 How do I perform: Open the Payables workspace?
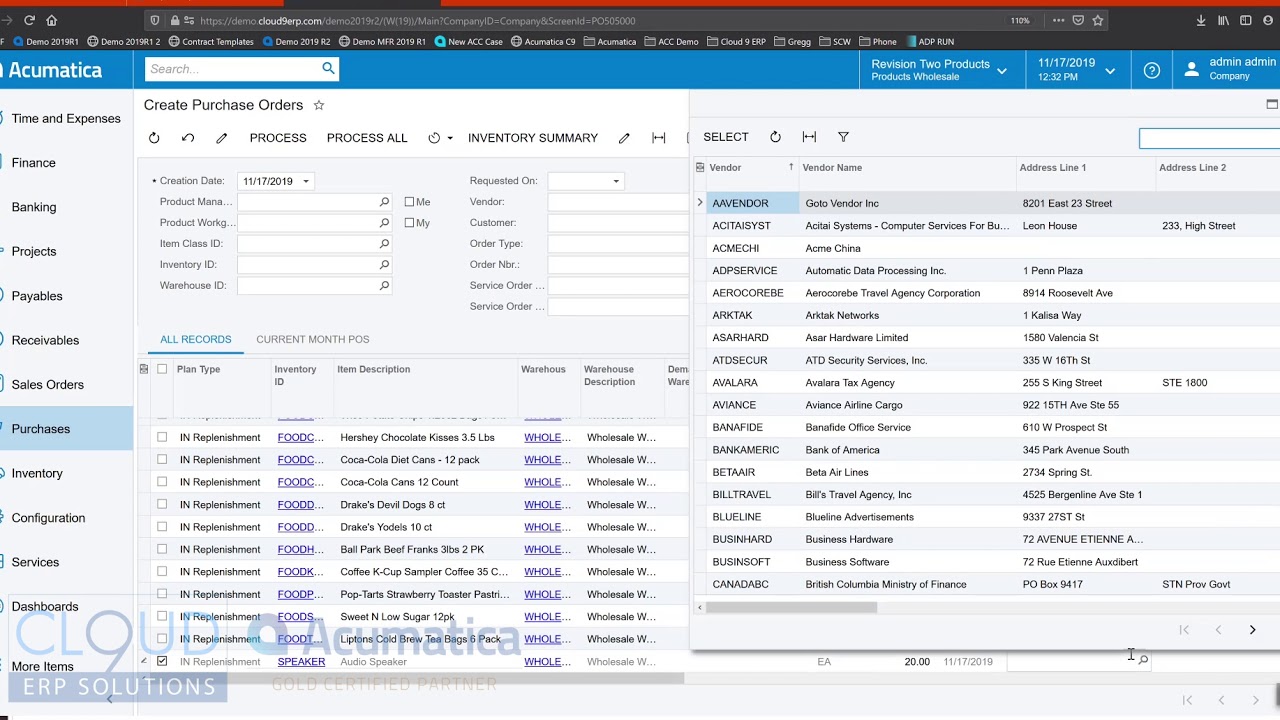tap(37, 296)
